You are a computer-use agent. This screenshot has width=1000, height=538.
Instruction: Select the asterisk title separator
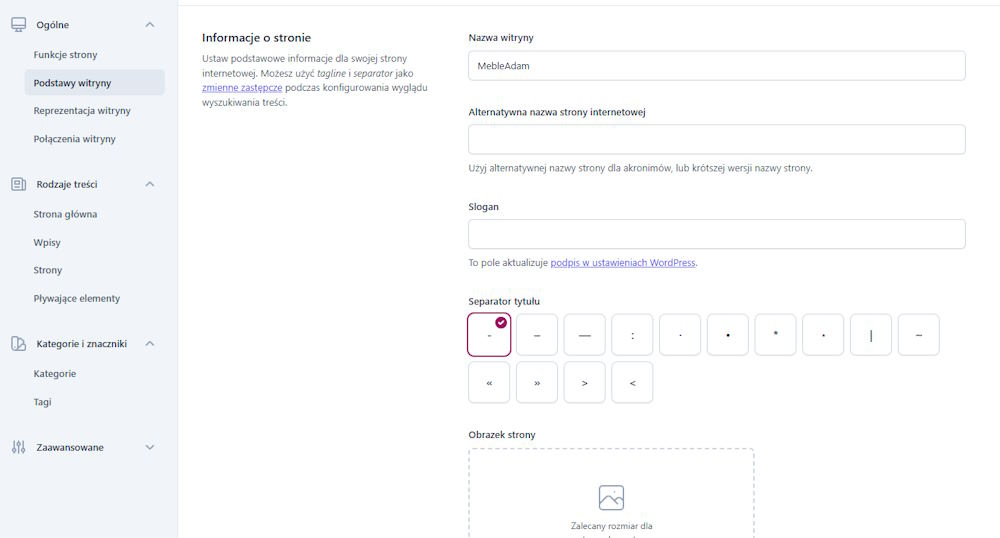775,335
